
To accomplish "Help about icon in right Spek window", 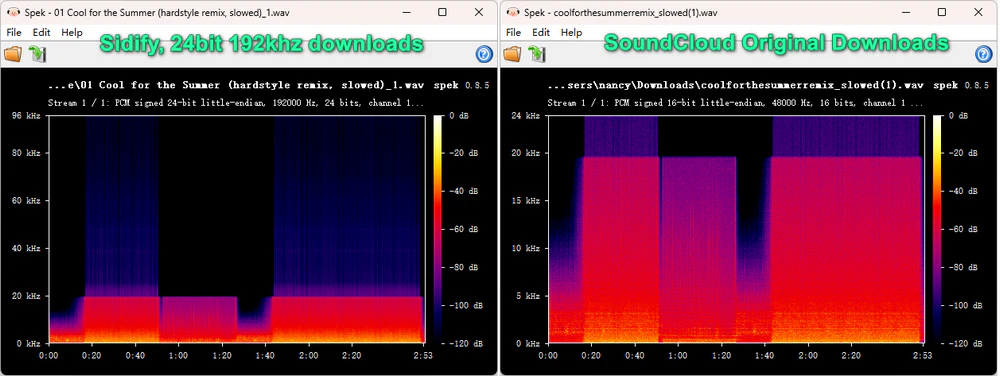I will [x=984, y=54].
